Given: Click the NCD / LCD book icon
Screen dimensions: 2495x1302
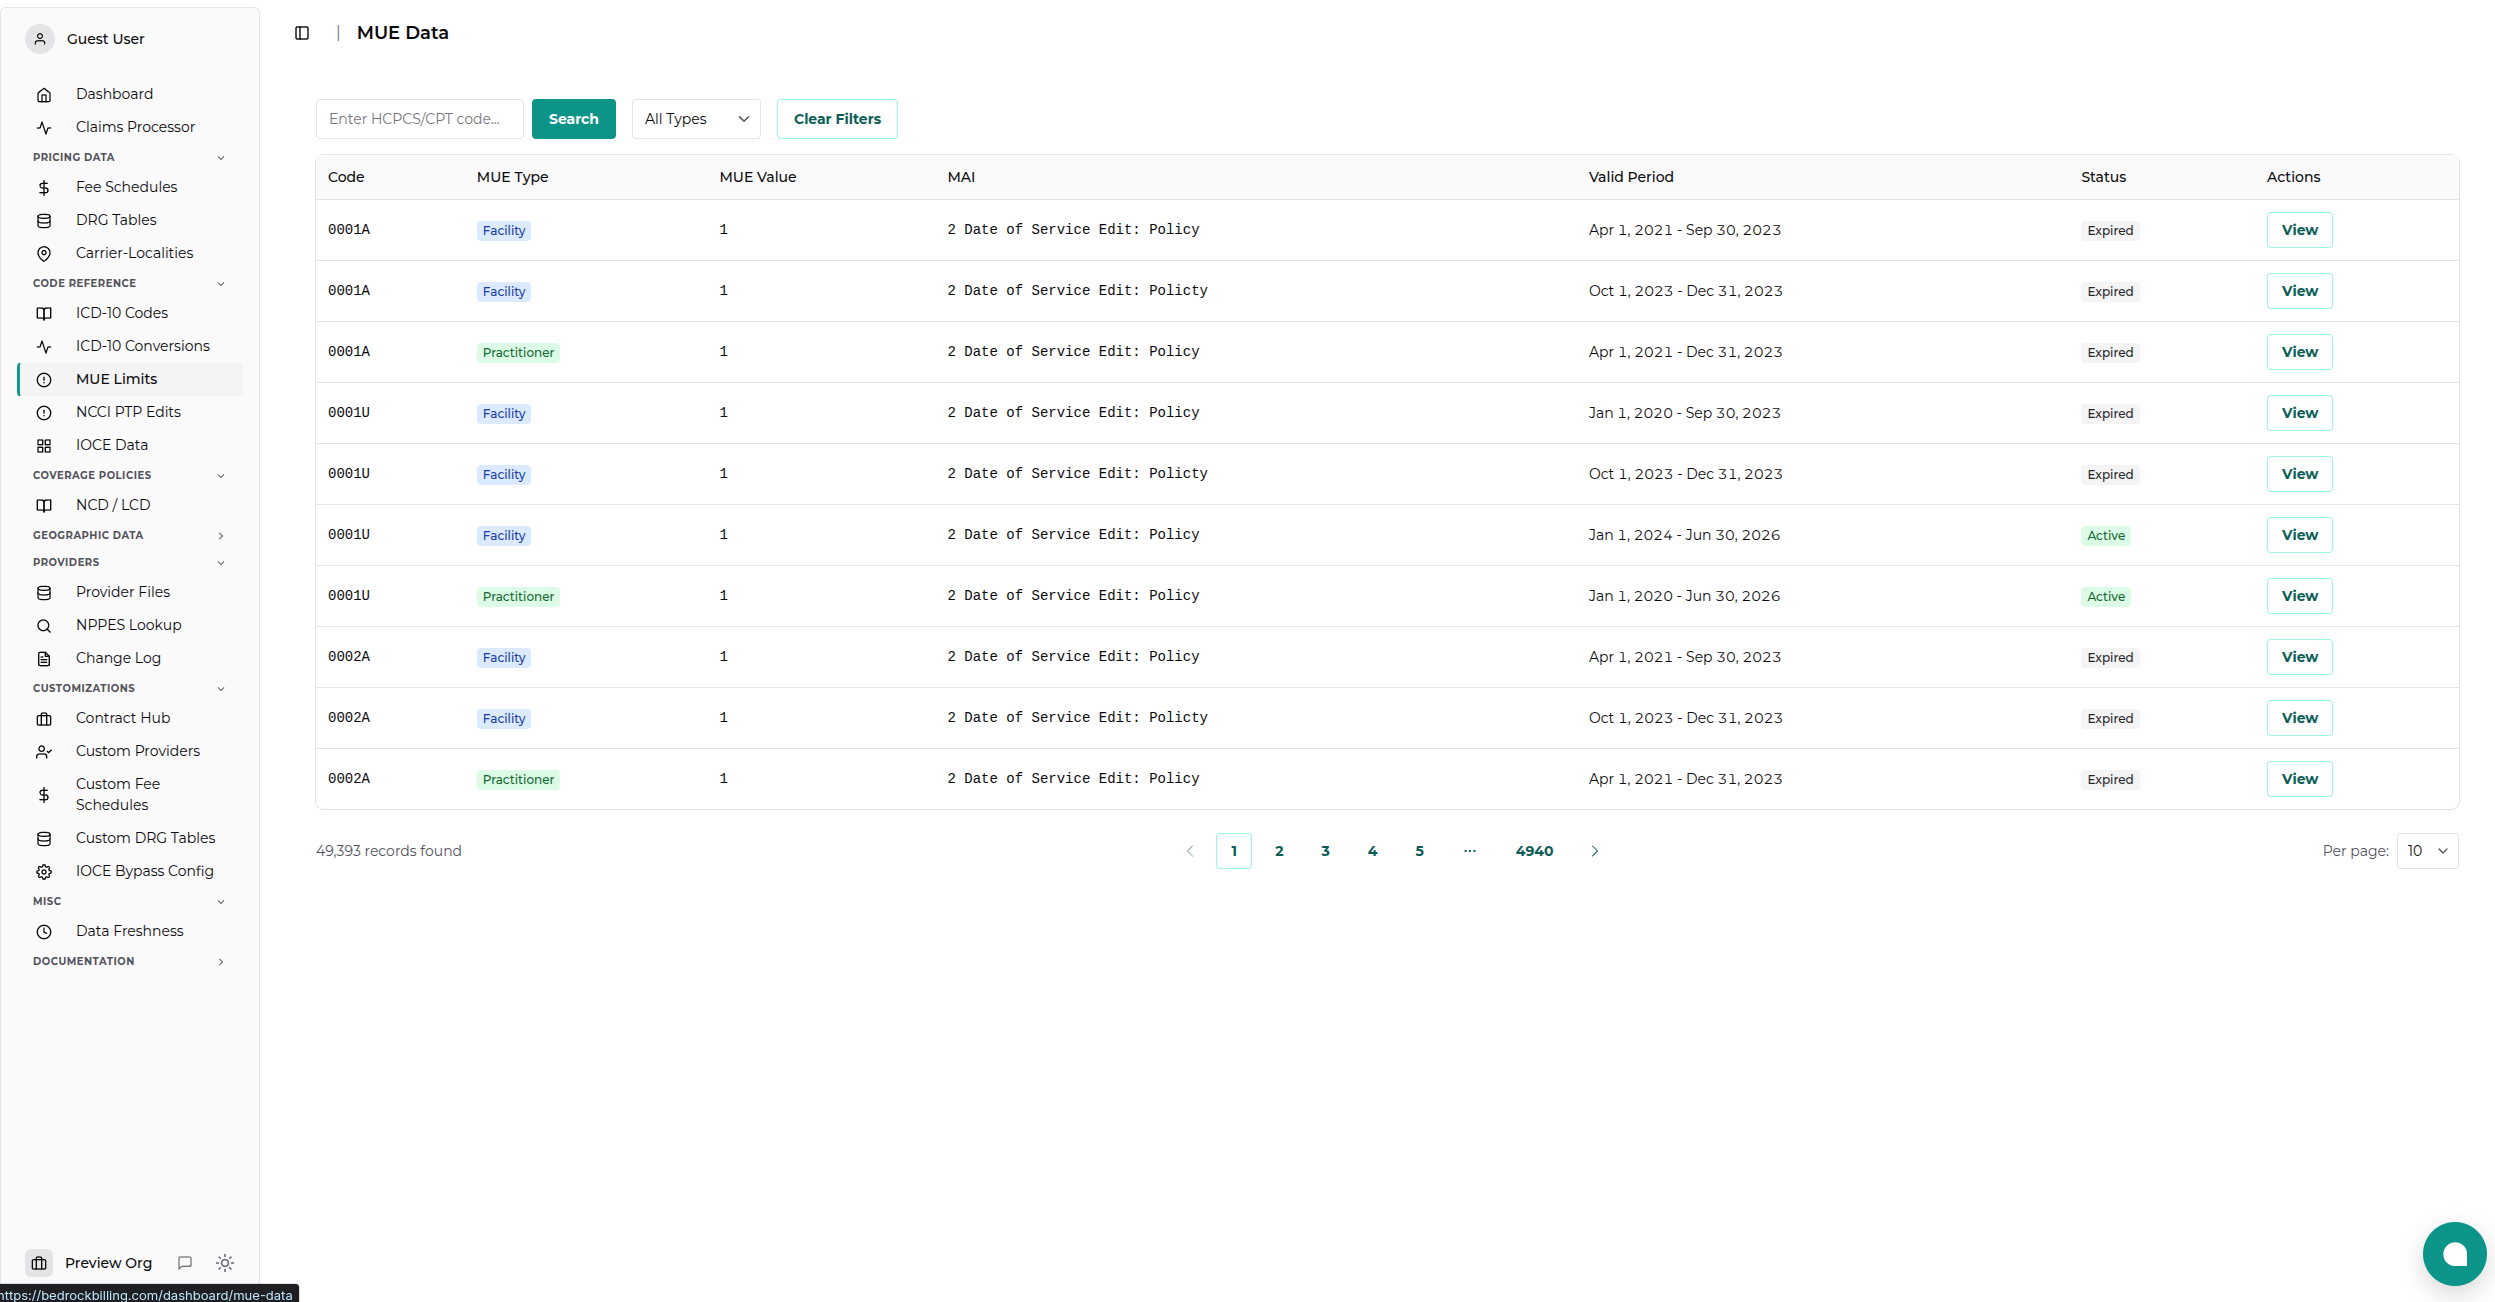Looking at the screenshot, I should pos(44,506).
